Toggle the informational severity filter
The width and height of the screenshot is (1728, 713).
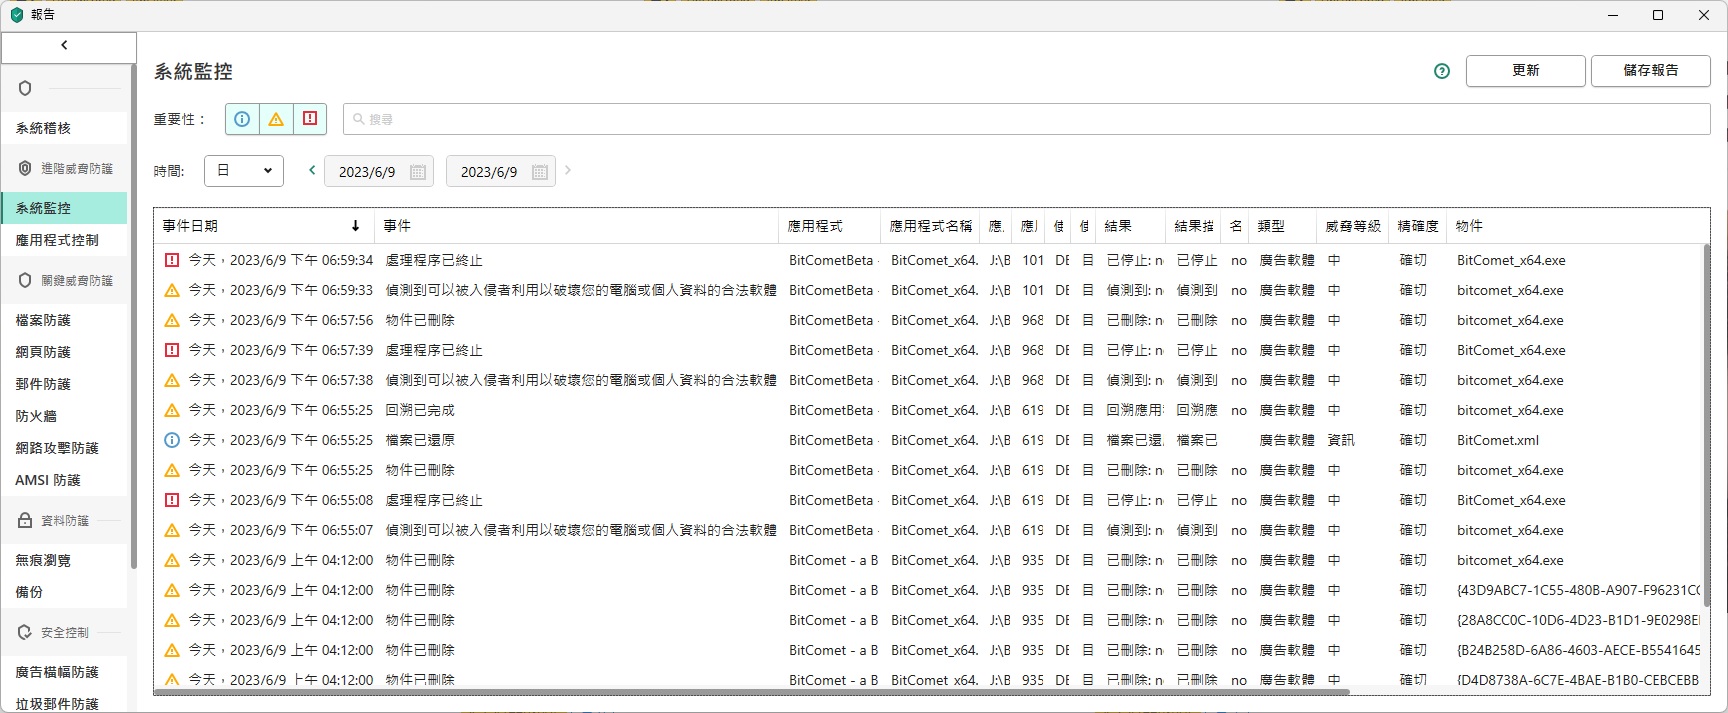(x=242, y=119)
